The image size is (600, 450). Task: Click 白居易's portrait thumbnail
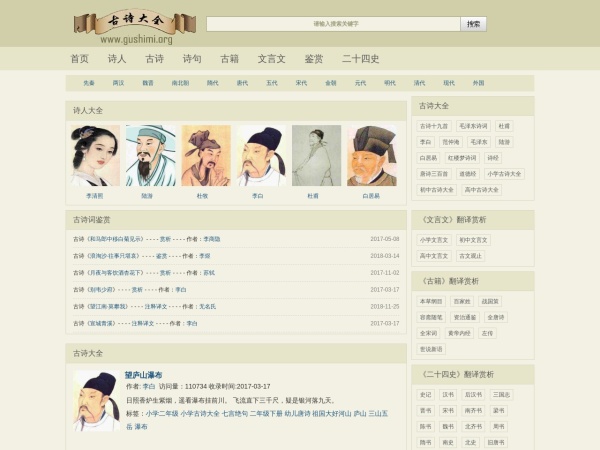tap(371, 155)
